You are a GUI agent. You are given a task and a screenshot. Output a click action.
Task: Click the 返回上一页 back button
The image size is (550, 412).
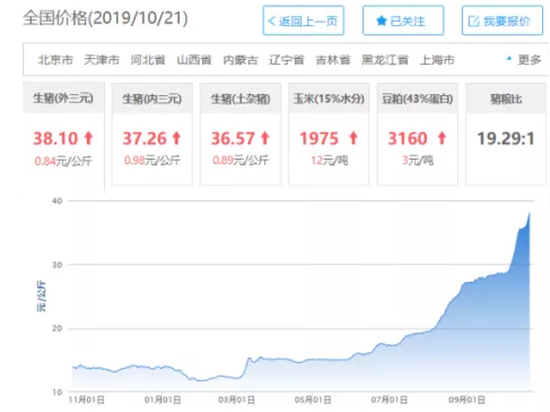tap(303, 20)
